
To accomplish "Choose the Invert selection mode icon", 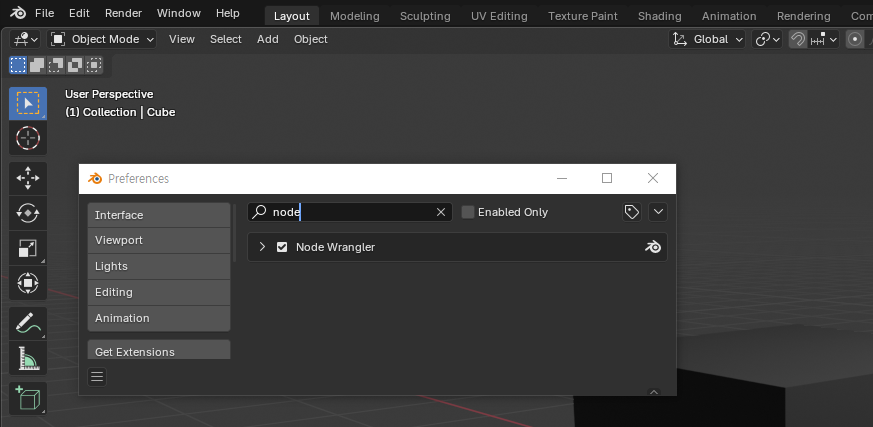I will click(75, 65).
